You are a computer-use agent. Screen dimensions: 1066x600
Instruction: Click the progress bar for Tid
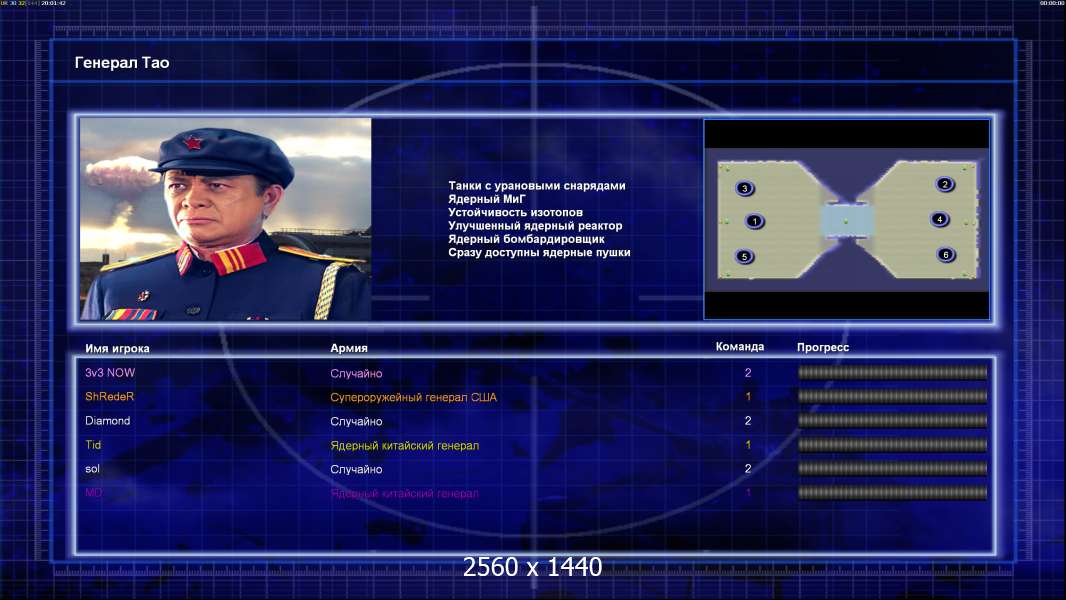pos(893,444)
